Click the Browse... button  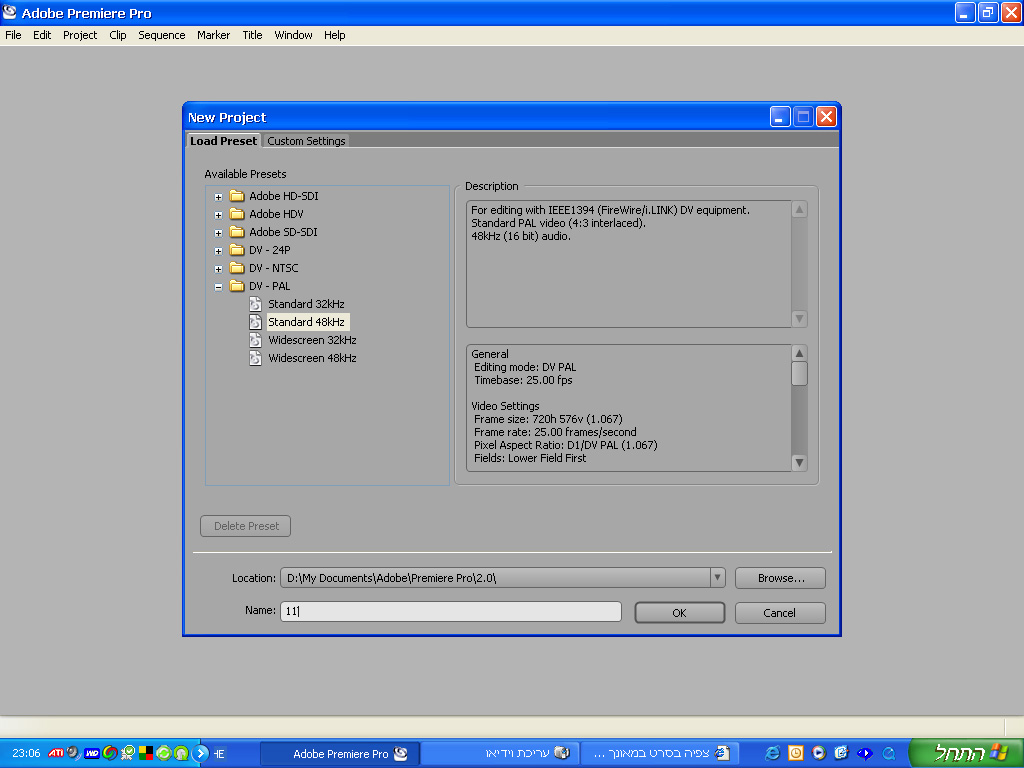click(780, 578)
